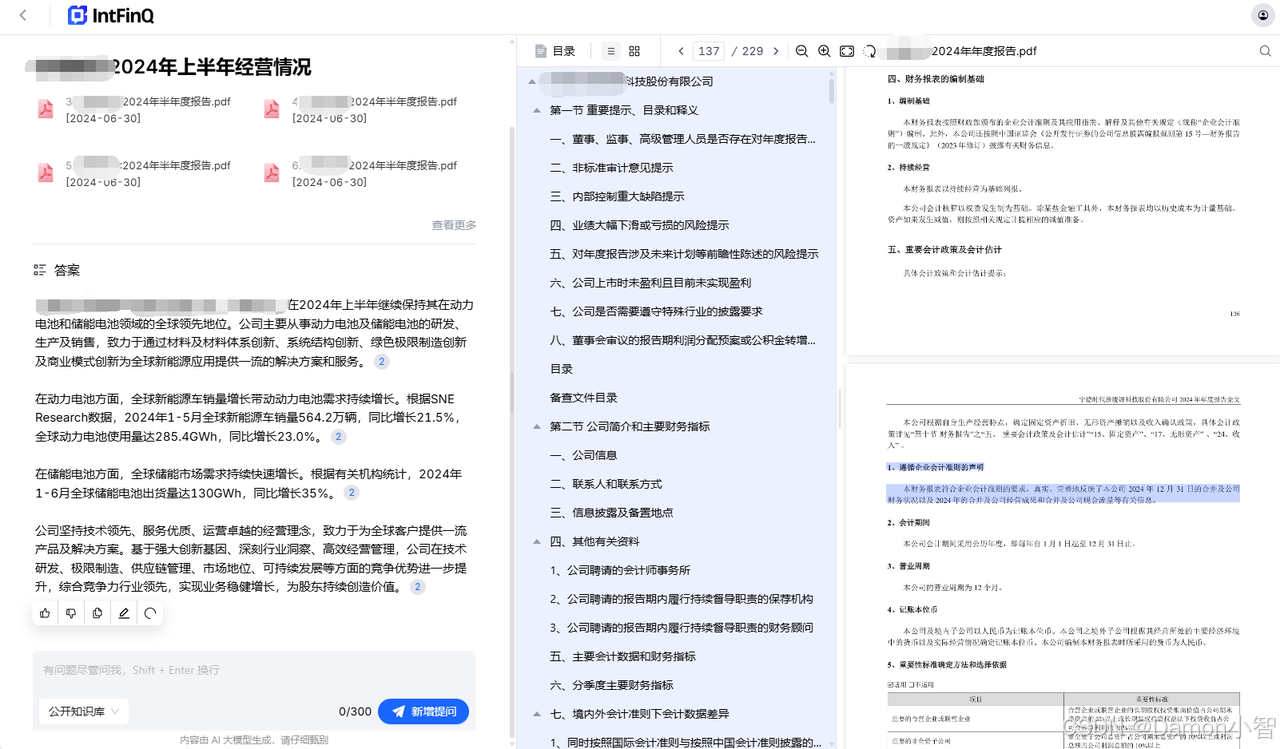This screenshot has width=1280, height=749.
Task: Open the user avatar menu
Action: click(x=1262, y=16)
